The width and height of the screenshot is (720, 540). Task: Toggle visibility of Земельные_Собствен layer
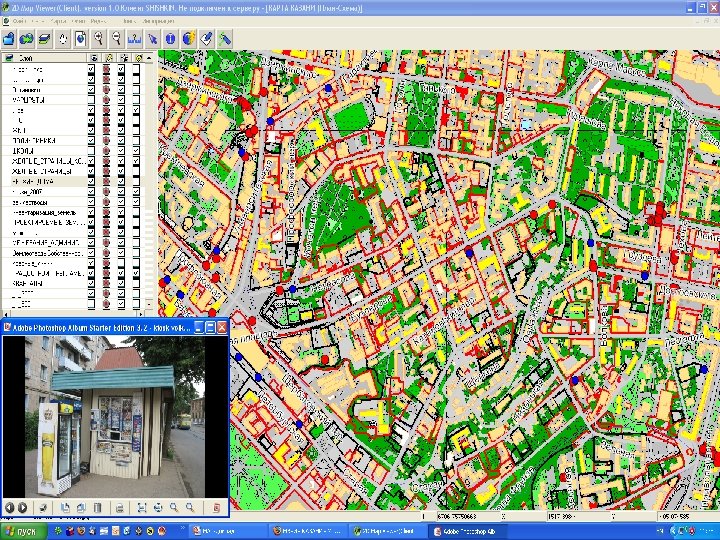(91, 253)
